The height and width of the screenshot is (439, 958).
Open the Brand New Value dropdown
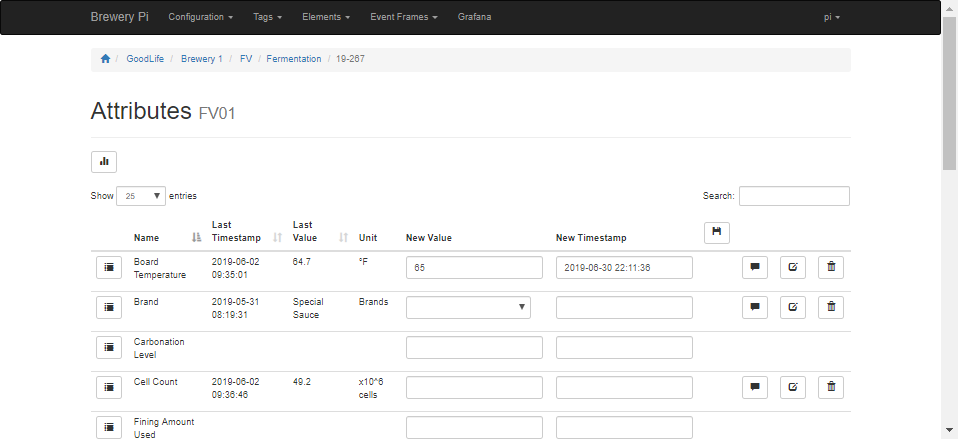pos(468,307)
